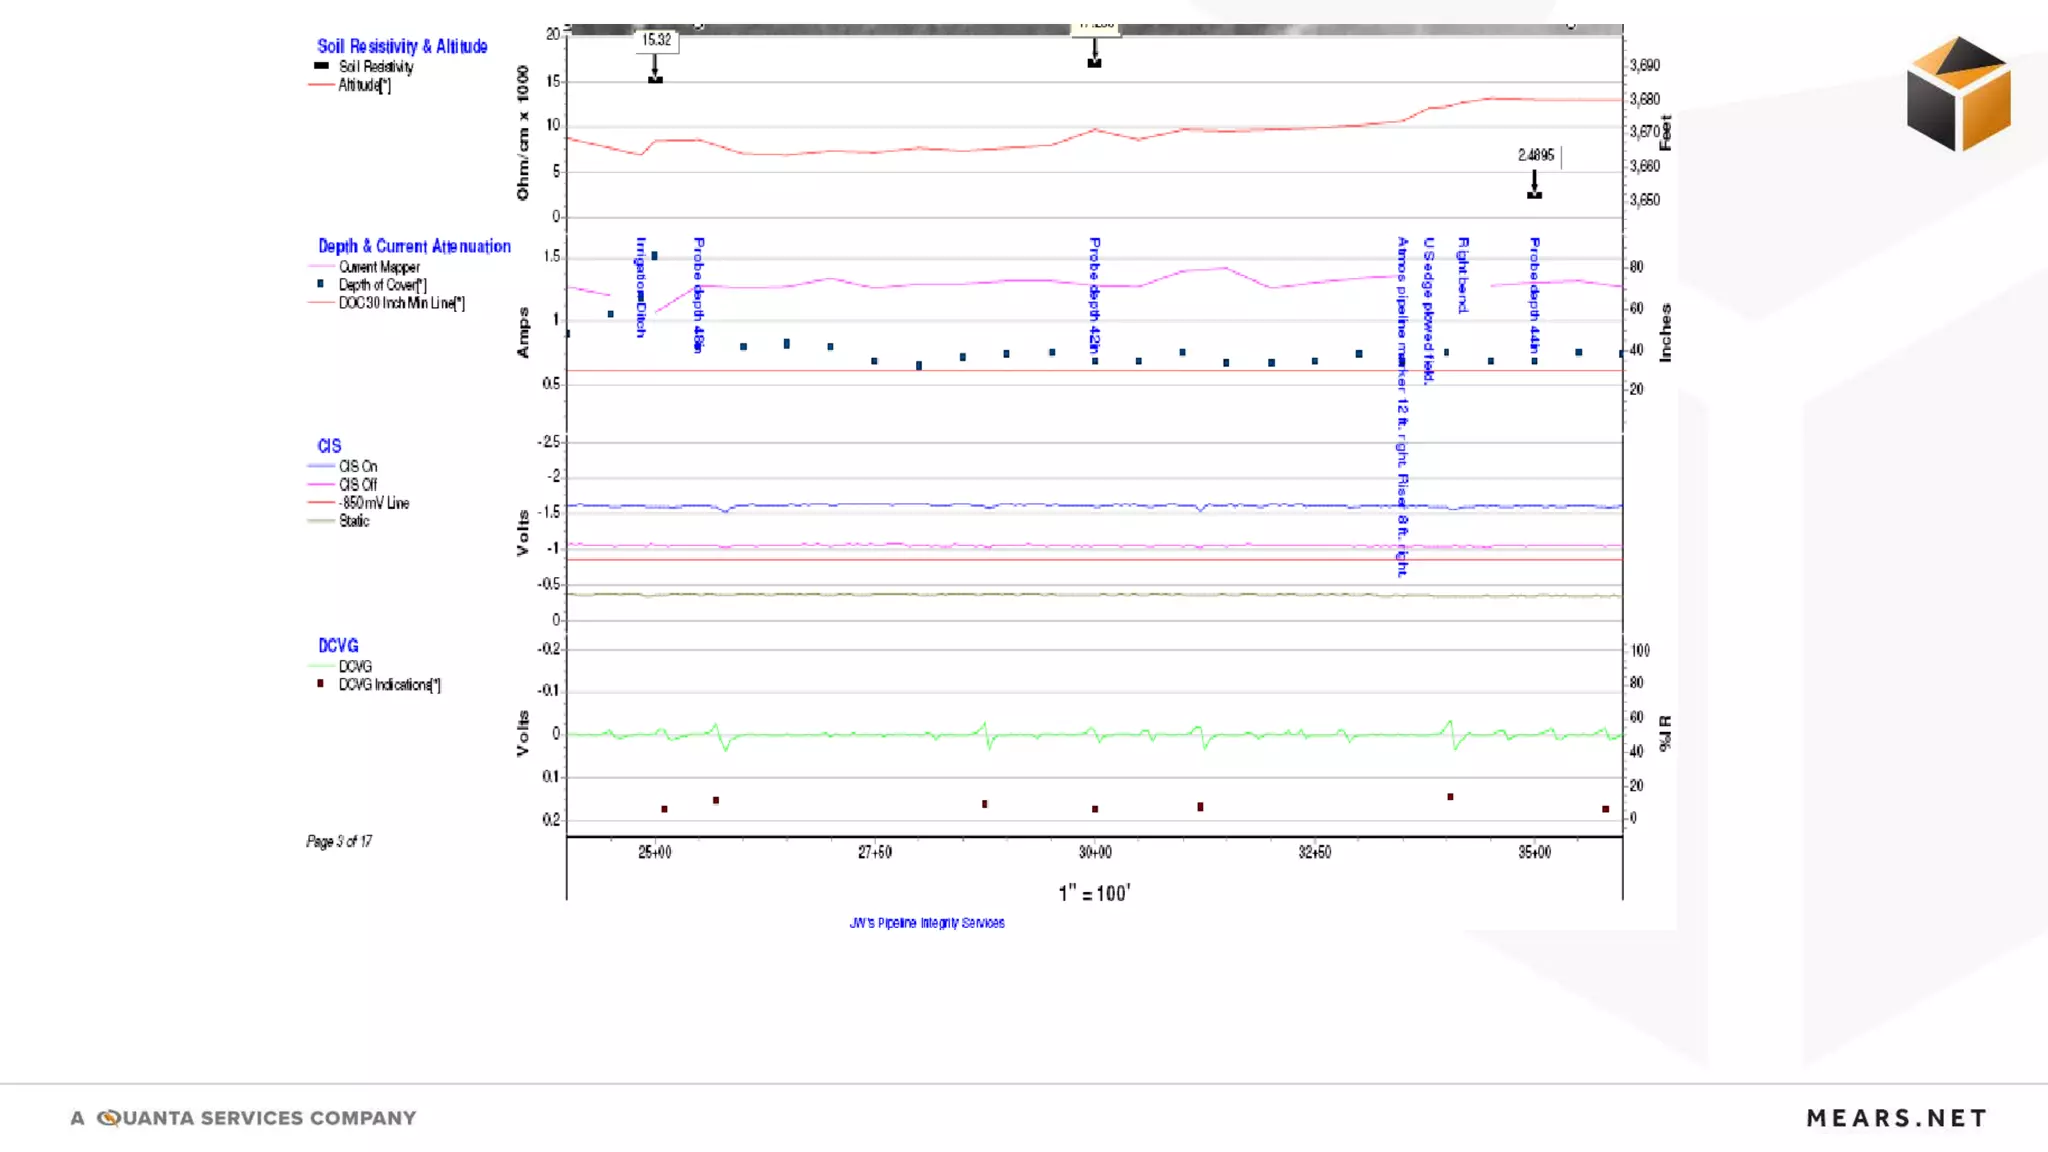
Task: Click the leftmost DCVG indication point
Action: pos(664,809)
